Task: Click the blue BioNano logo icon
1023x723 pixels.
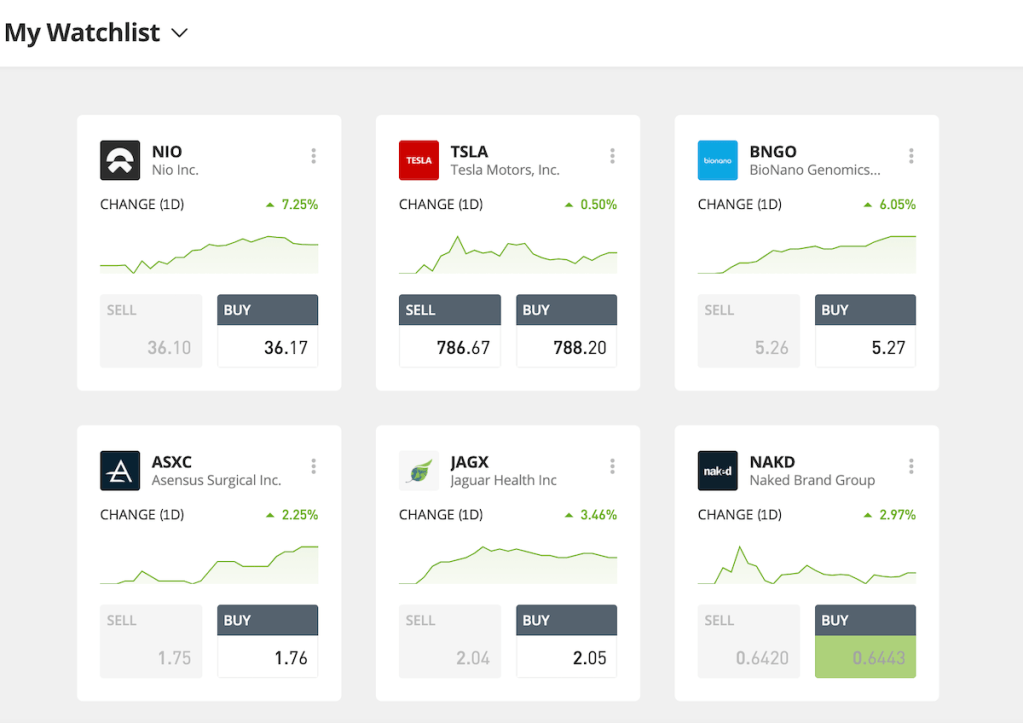Action: click(717, 160)
